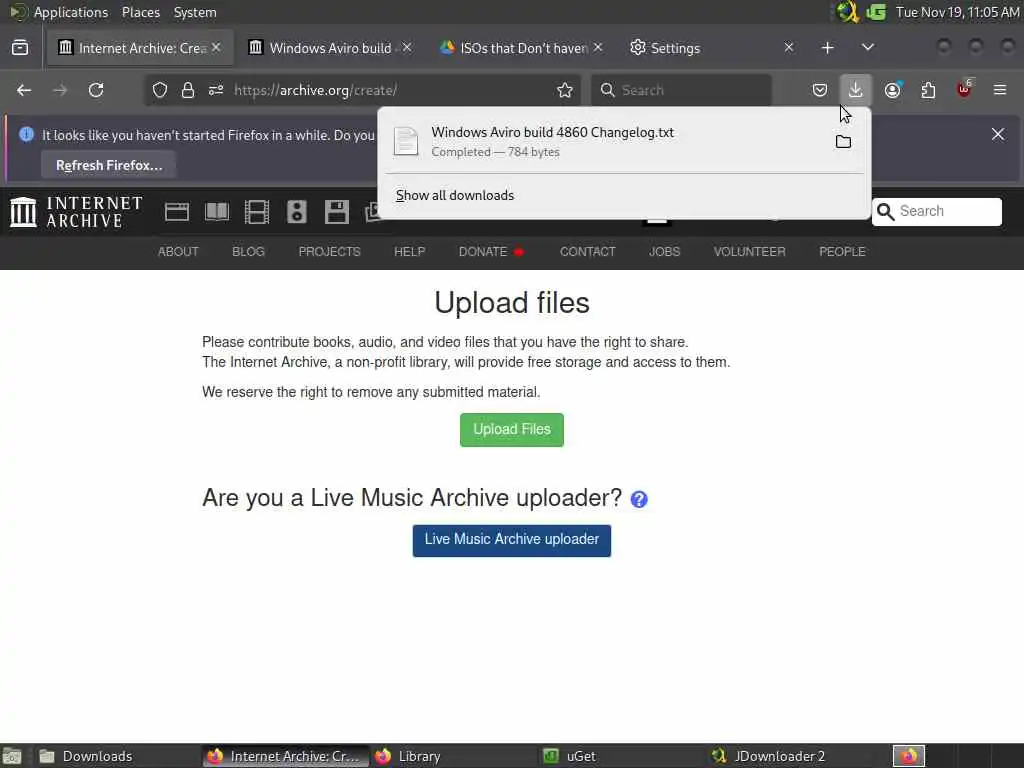Click the Refresh Firefox button

[109, 165]
